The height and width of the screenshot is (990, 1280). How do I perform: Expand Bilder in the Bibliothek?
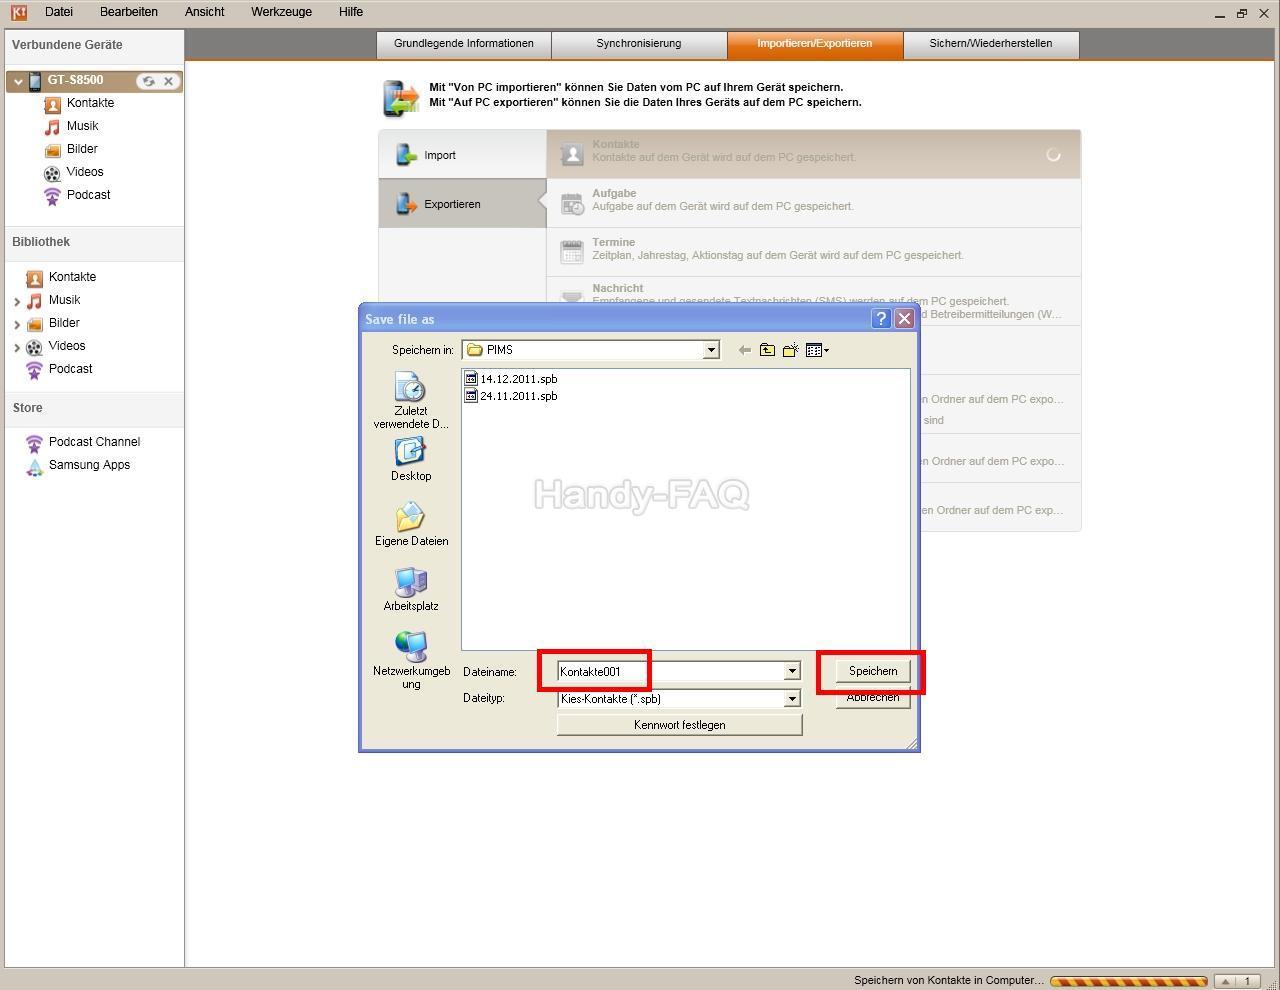click(17, 324)
